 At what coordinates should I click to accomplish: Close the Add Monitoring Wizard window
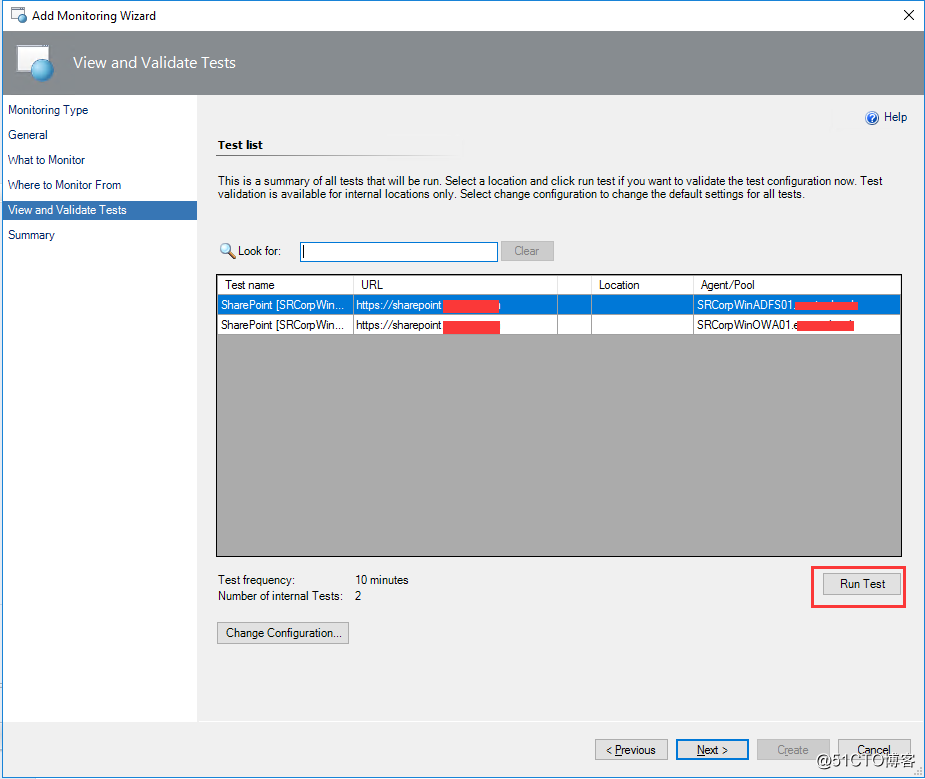coord(908,15)
